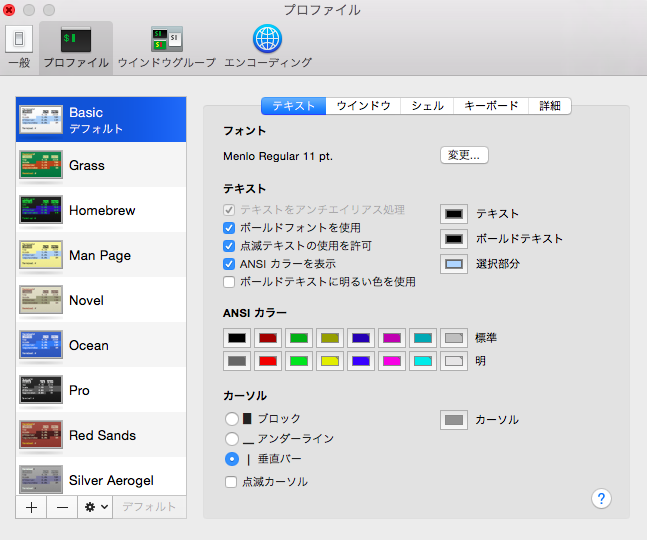Disable ANSI カラーを表示 checkbox

(x=229, y=264)
